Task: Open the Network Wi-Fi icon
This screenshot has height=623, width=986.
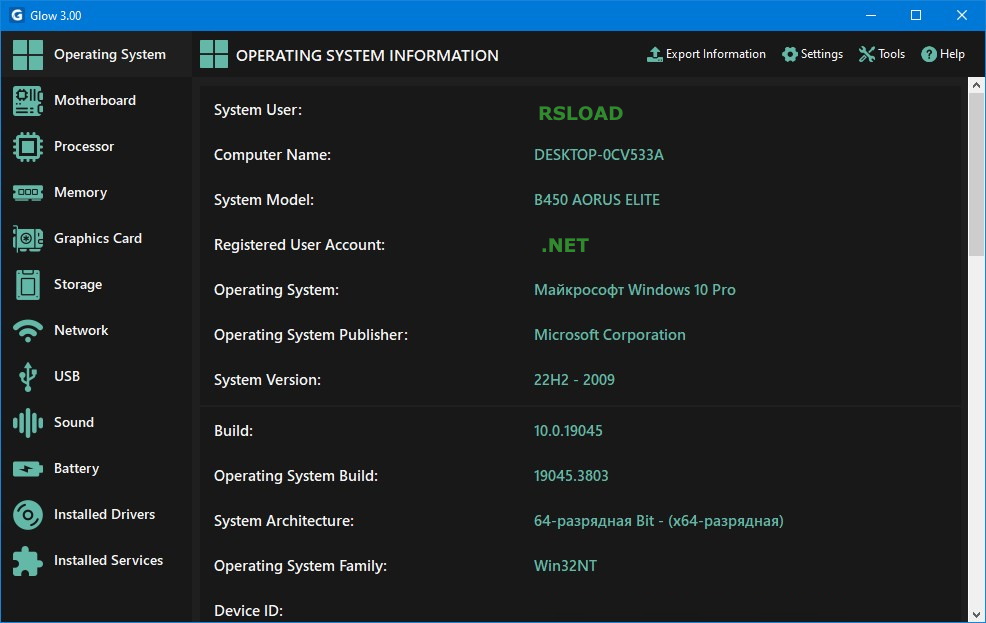Action: [x=28, y=331]
